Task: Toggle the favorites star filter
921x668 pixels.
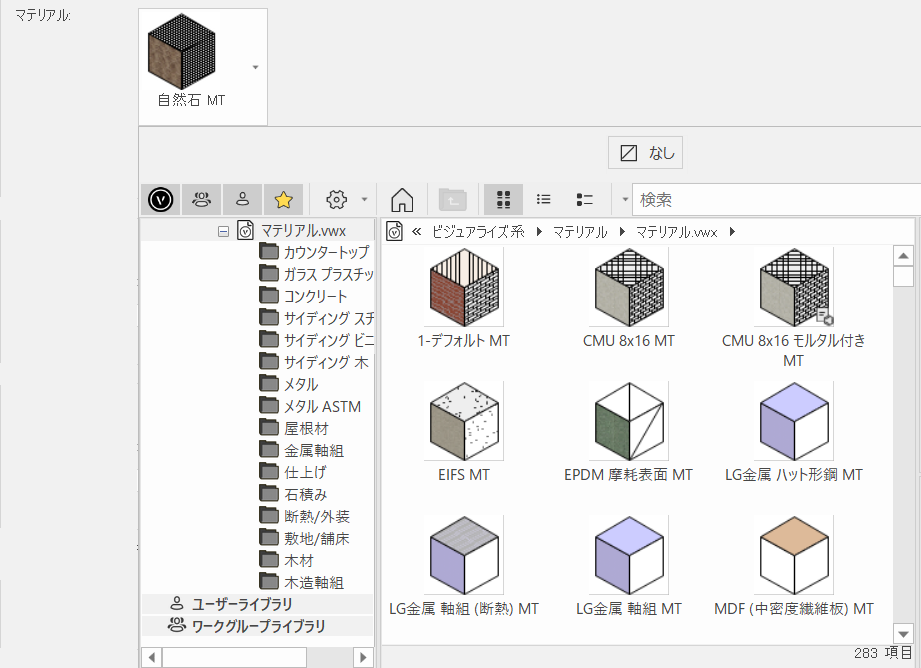Action: pos(283,199)
